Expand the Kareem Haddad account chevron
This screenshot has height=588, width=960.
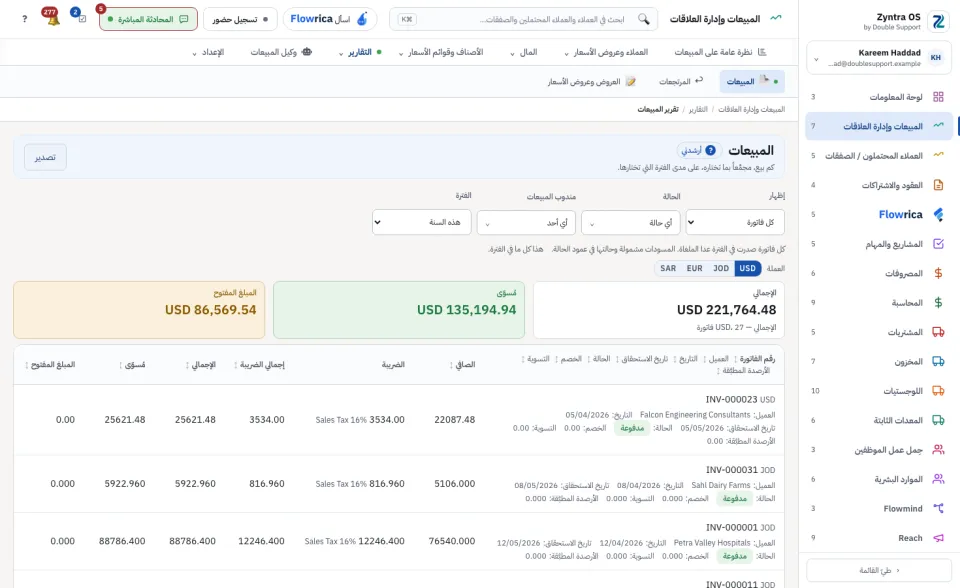(816, 59)
